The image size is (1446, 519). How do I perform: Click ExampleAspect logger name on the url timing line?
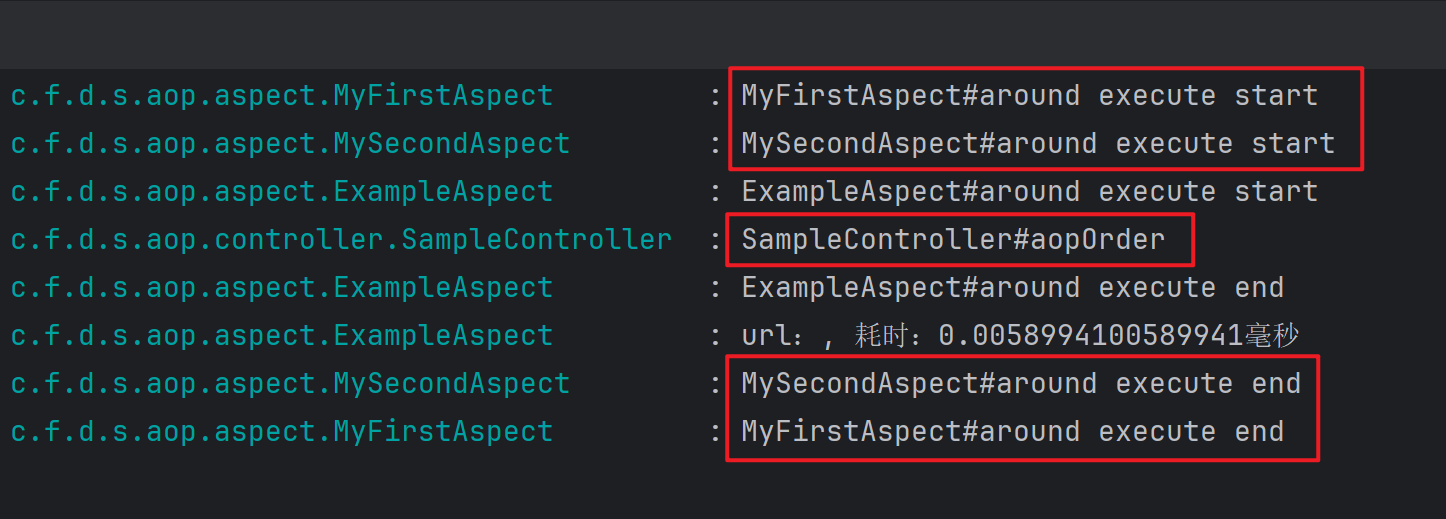click(282, 336)
